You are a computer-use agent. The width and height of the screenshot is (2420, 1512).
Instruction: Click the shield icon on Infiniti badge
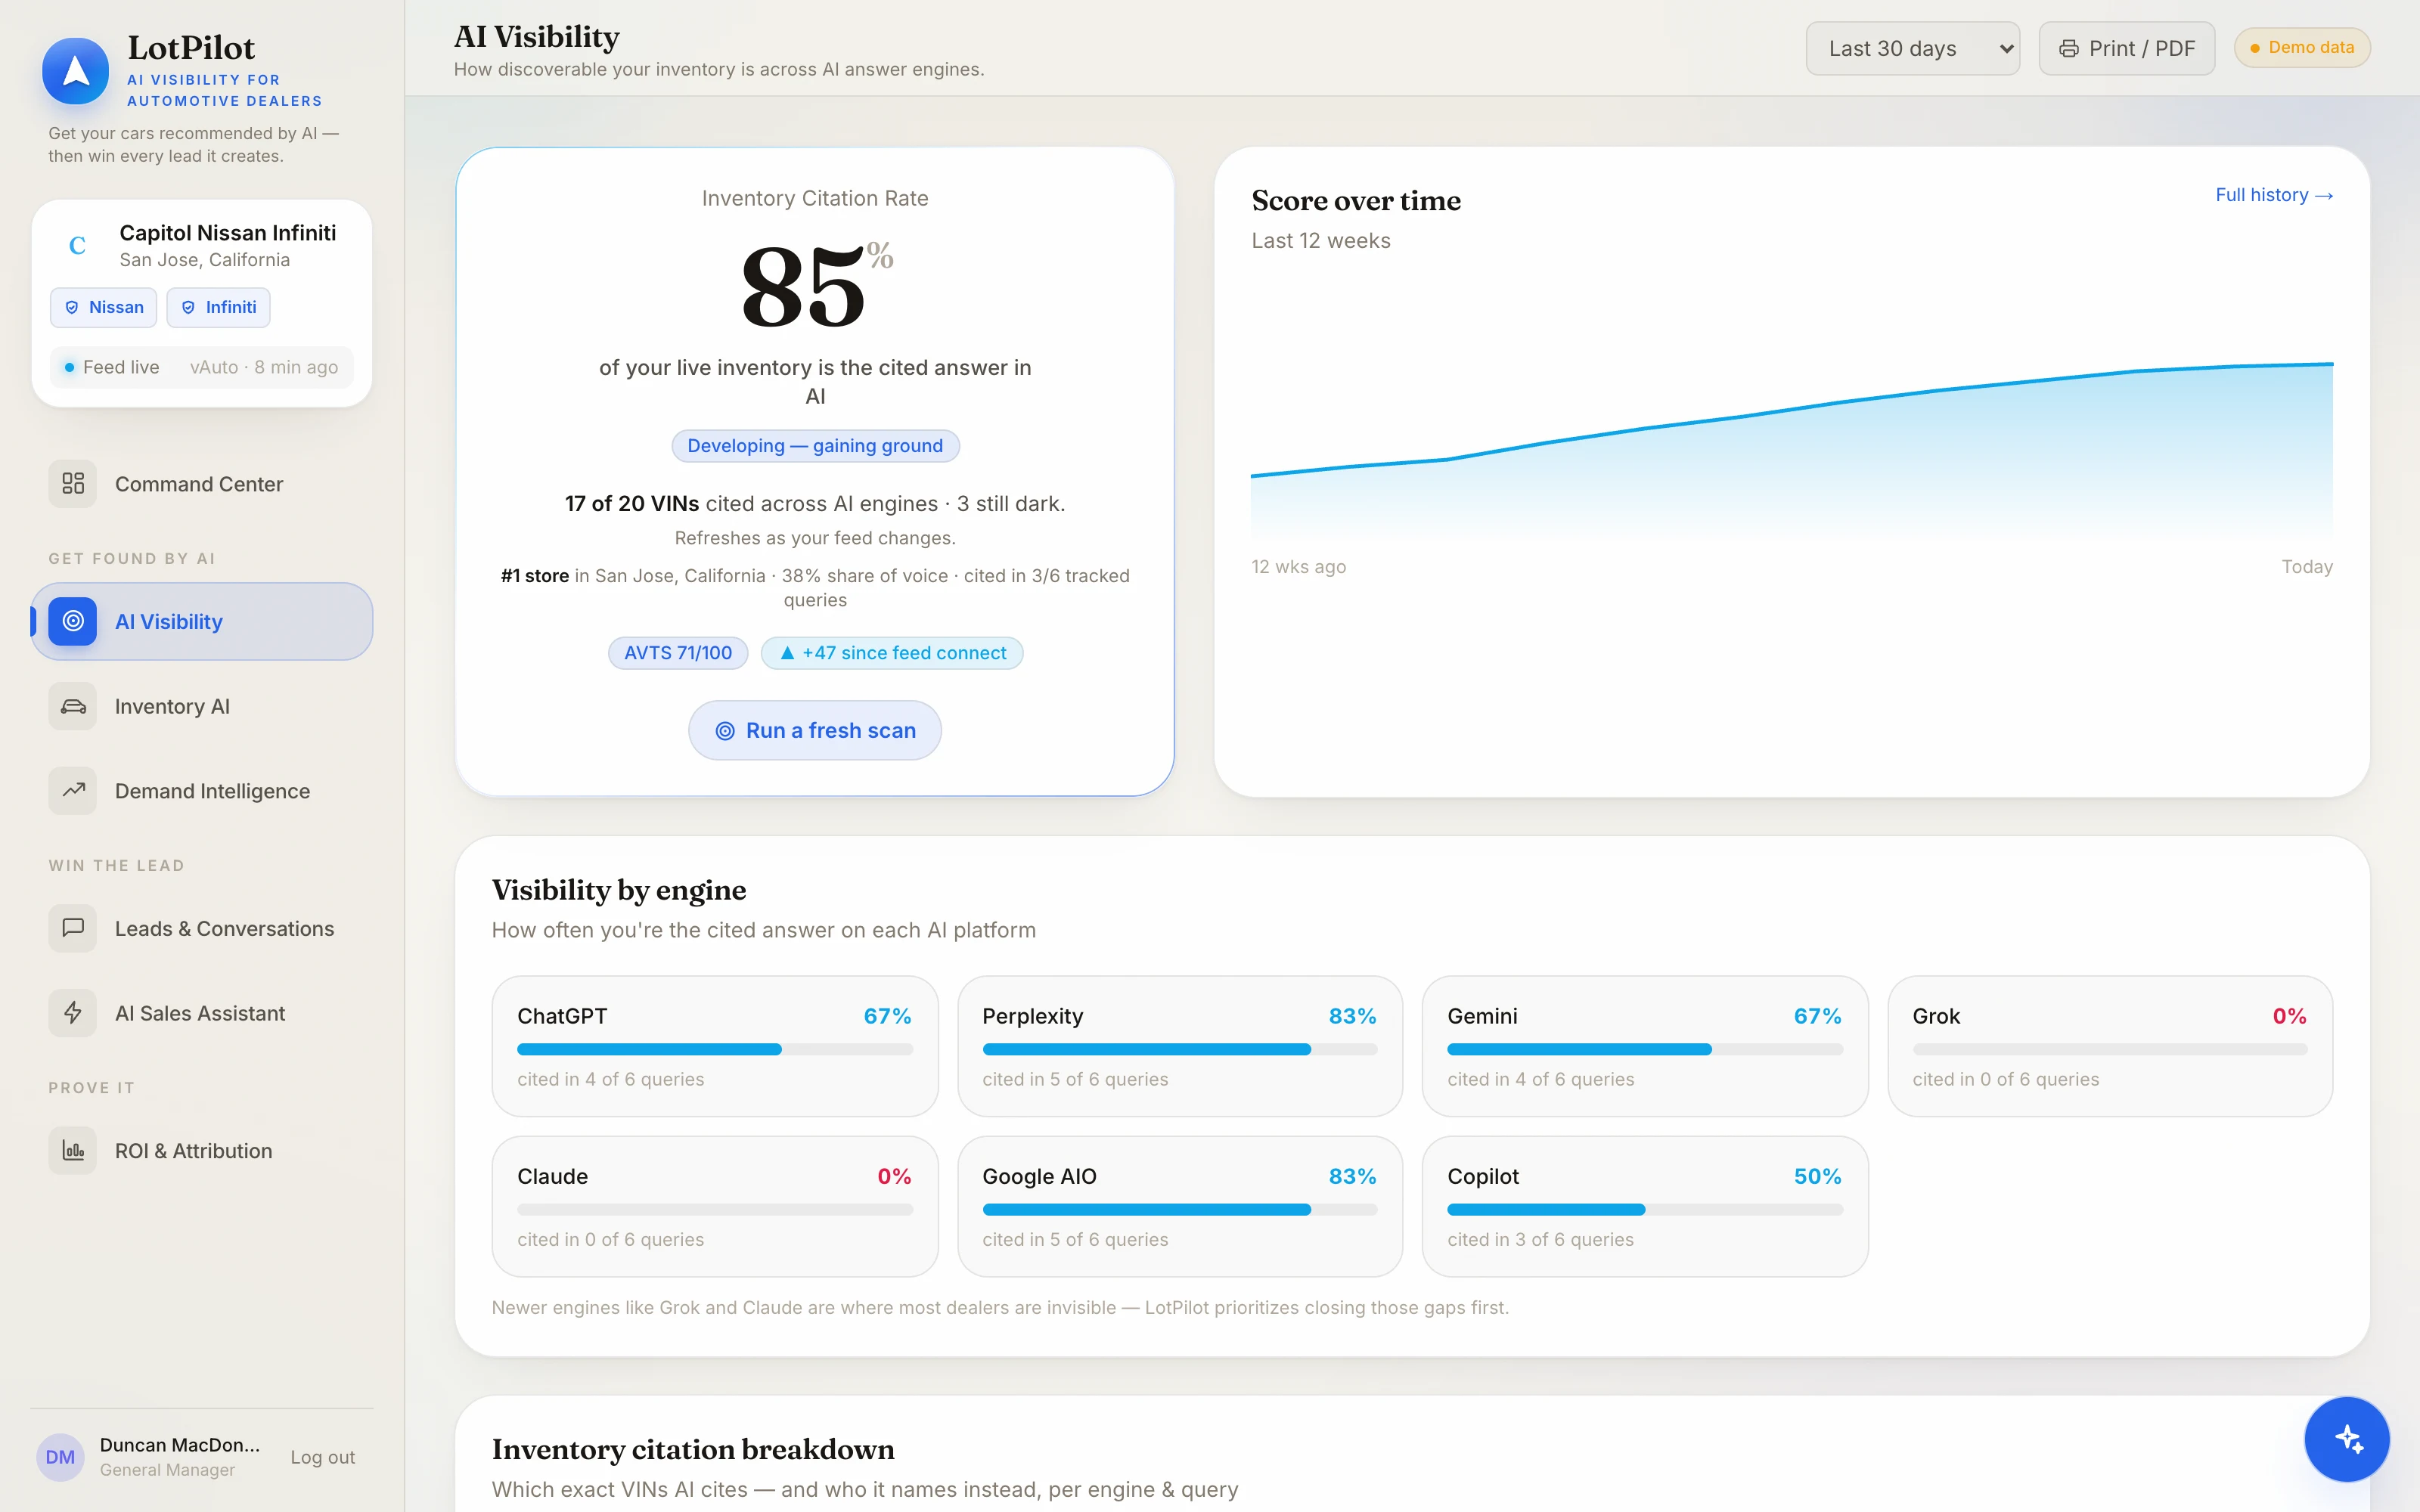[x=188, y=308]
